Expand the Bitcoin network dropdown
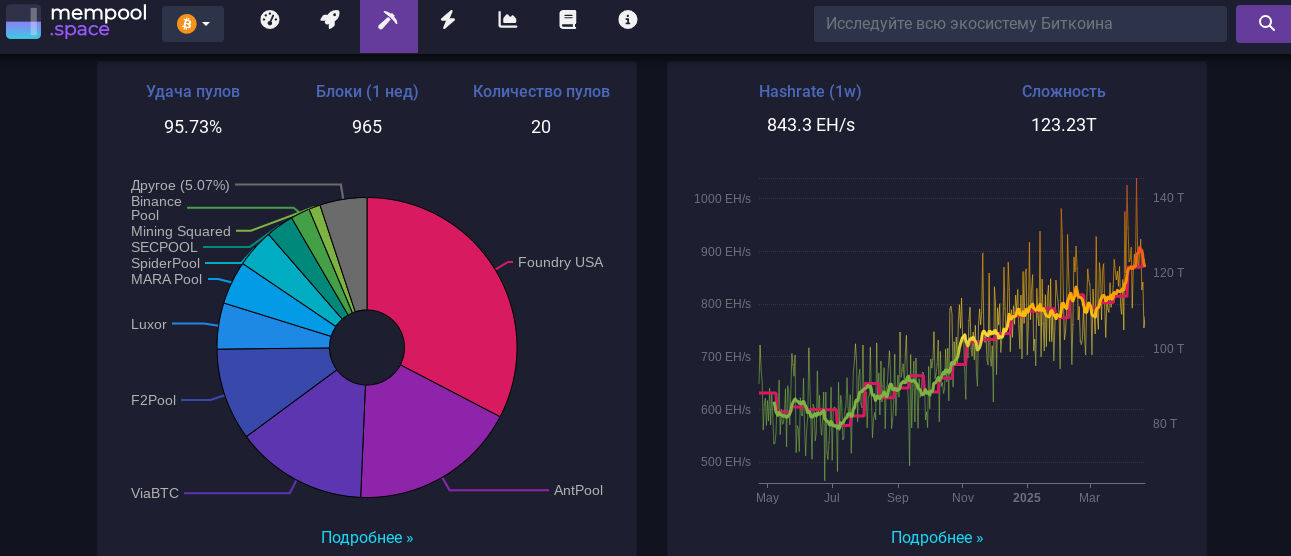This screenshot has height=556, width=1291. [x=193, y=23]
